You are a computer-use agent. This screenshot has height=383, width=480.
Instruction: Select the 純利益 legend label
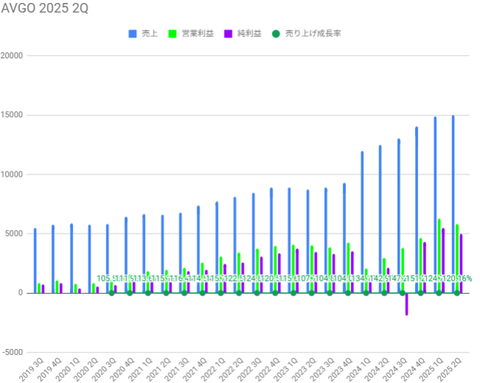pyautogui.click(x=249, y=33)
